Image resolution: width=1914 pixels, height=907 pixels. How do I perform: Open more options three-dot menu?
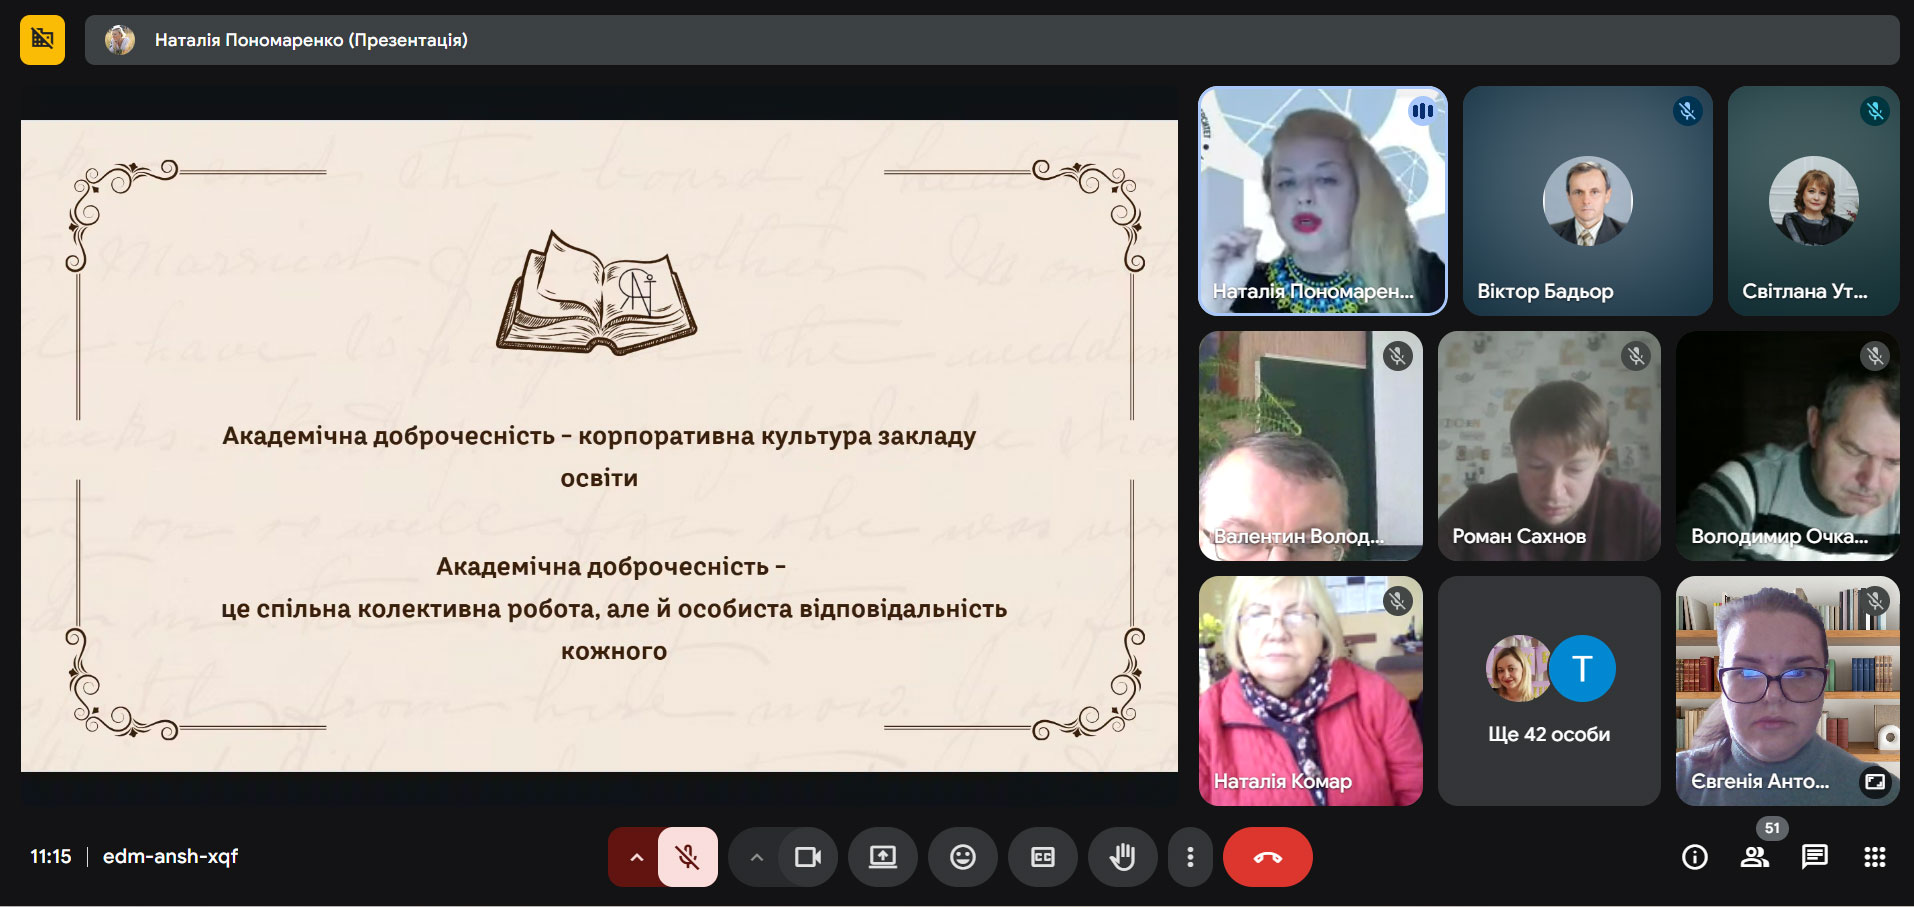[1189, 857]
